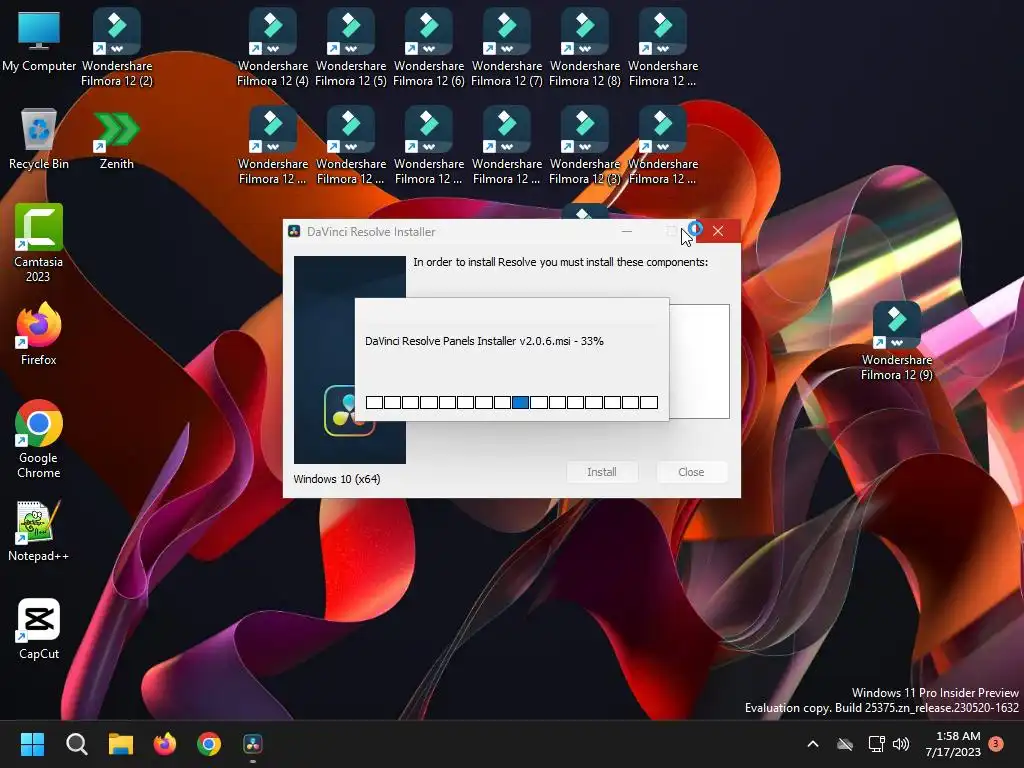Open notifications badge in system tray

point(996,743)
